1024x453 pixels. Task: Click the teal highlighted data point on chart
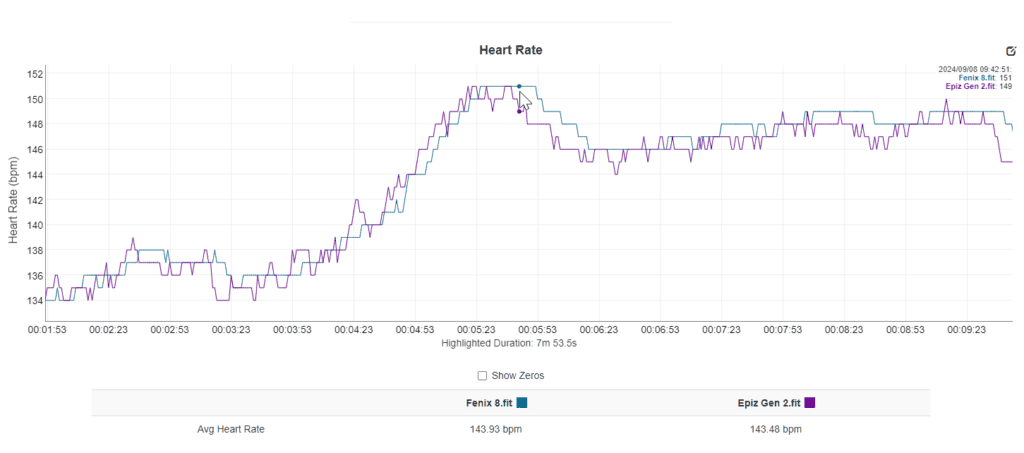[x=519, y=86]
